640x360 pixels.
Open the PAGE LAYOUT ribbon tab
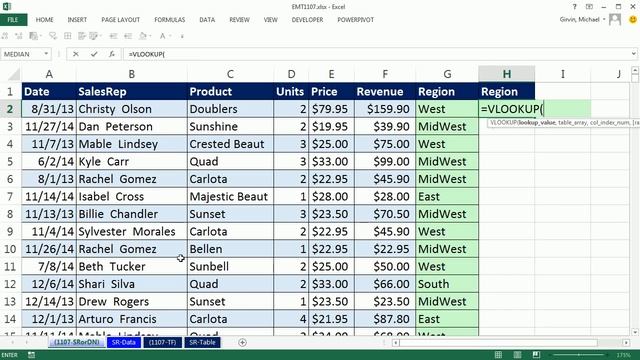point(120,20)
